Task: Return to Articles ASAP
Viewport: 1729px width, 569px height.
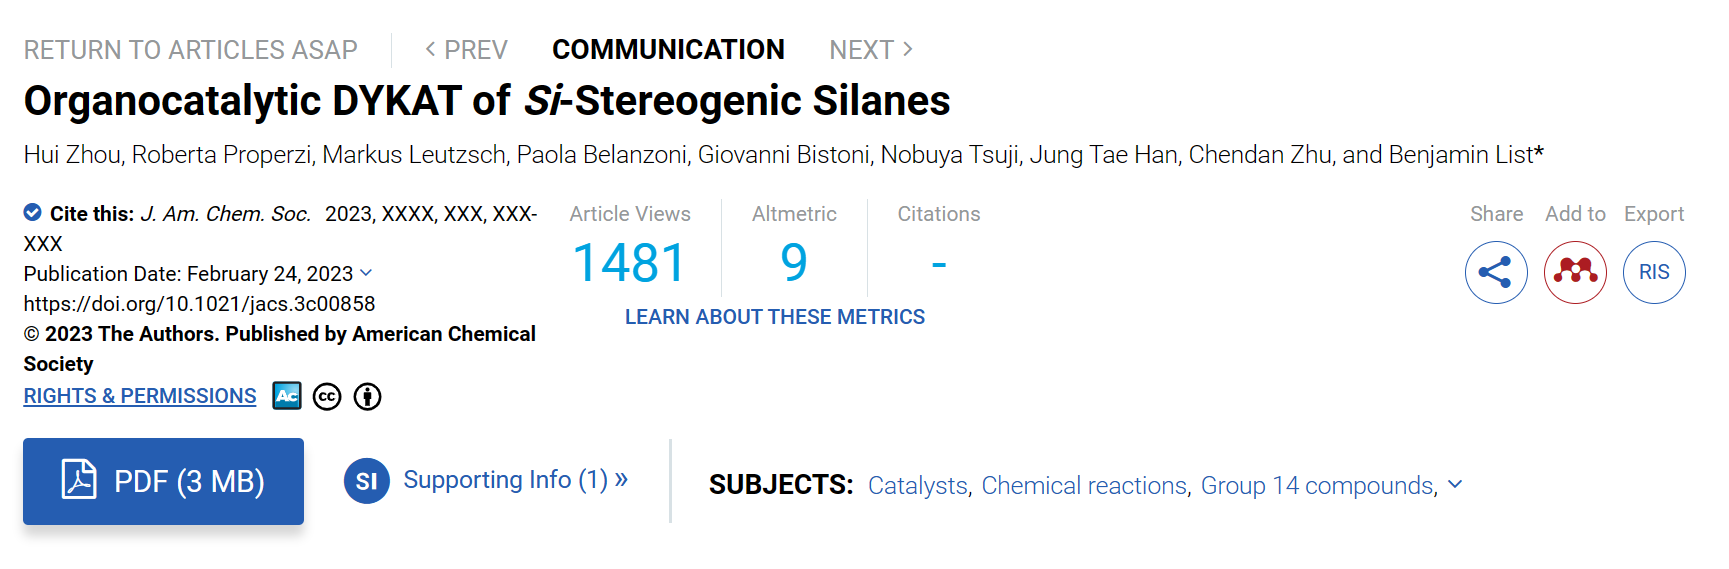Action: 191,49
